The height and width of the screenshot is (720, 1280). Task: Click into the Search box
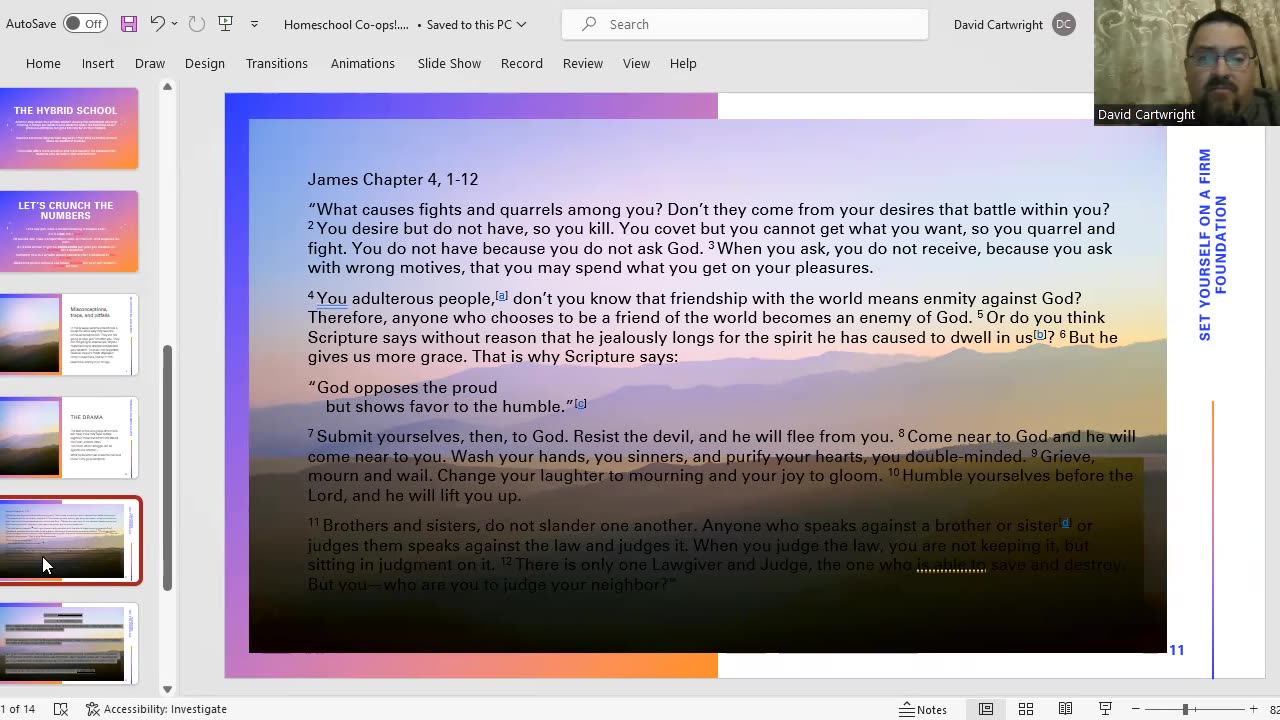pos(745,24)
